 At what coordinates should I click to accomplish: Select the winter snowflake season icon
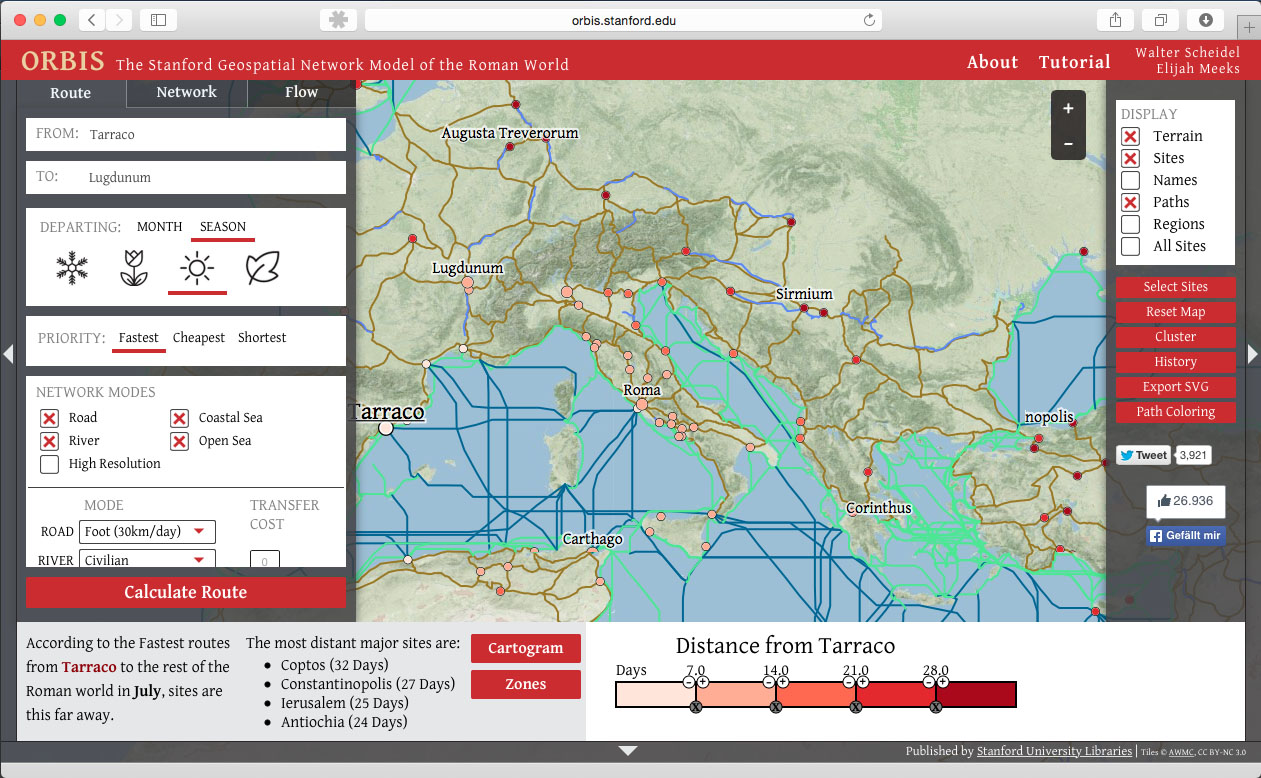pos(72,268)
